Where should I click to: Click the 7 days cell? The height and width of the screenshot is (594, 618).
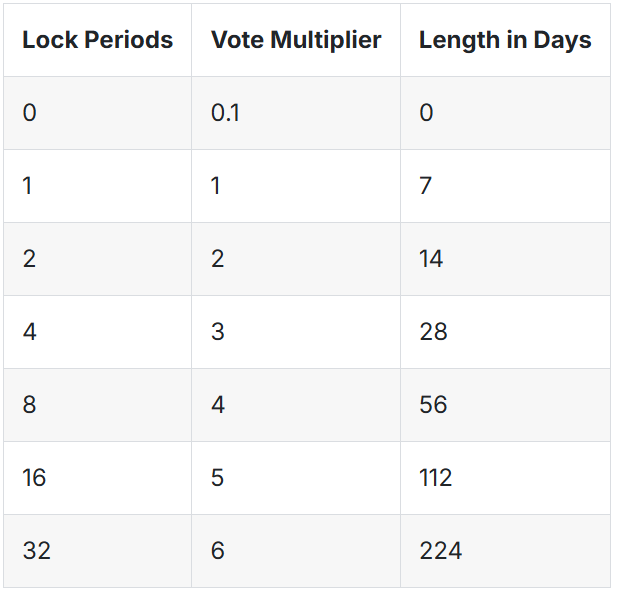[x=505, y=186]
